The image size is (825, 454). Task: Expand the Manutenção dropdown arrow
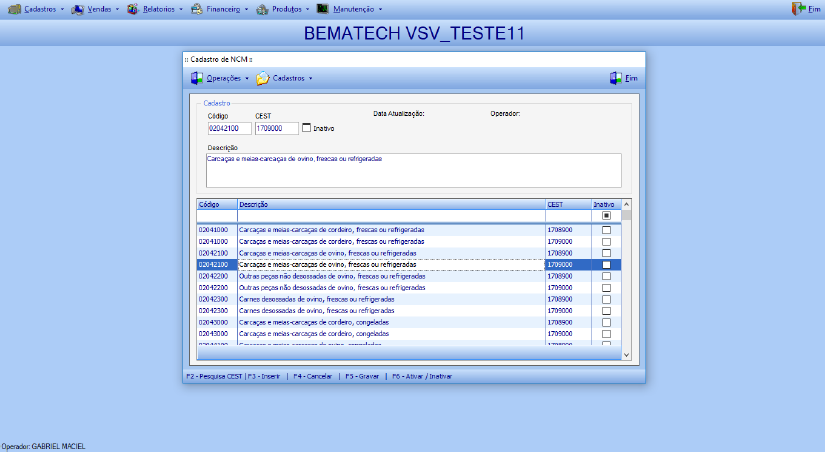[380, 9]
